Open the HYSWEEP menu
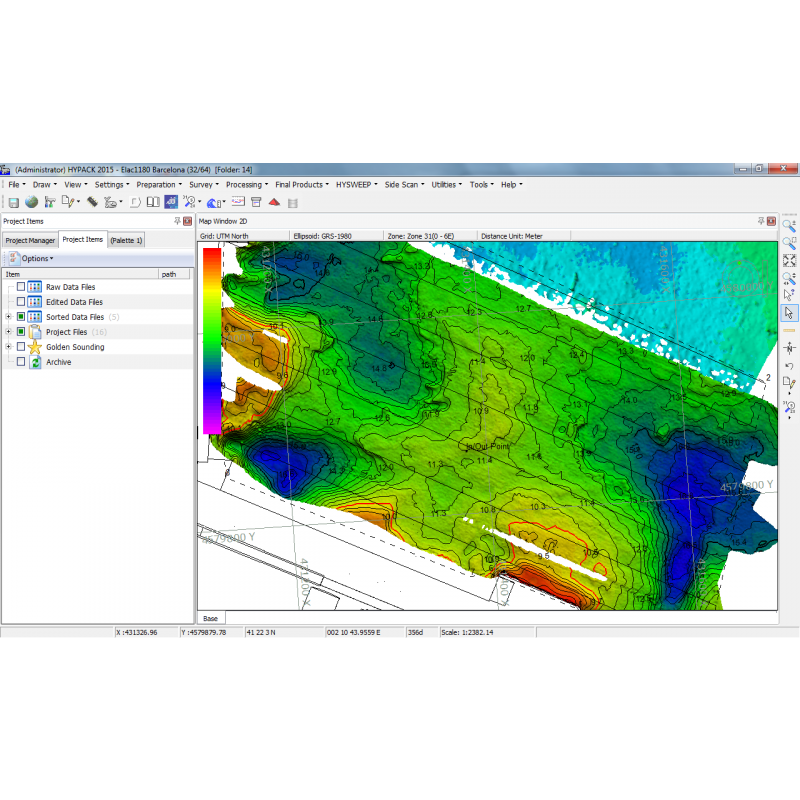Screen dimensions: 800x800 (x=355, y=184)
